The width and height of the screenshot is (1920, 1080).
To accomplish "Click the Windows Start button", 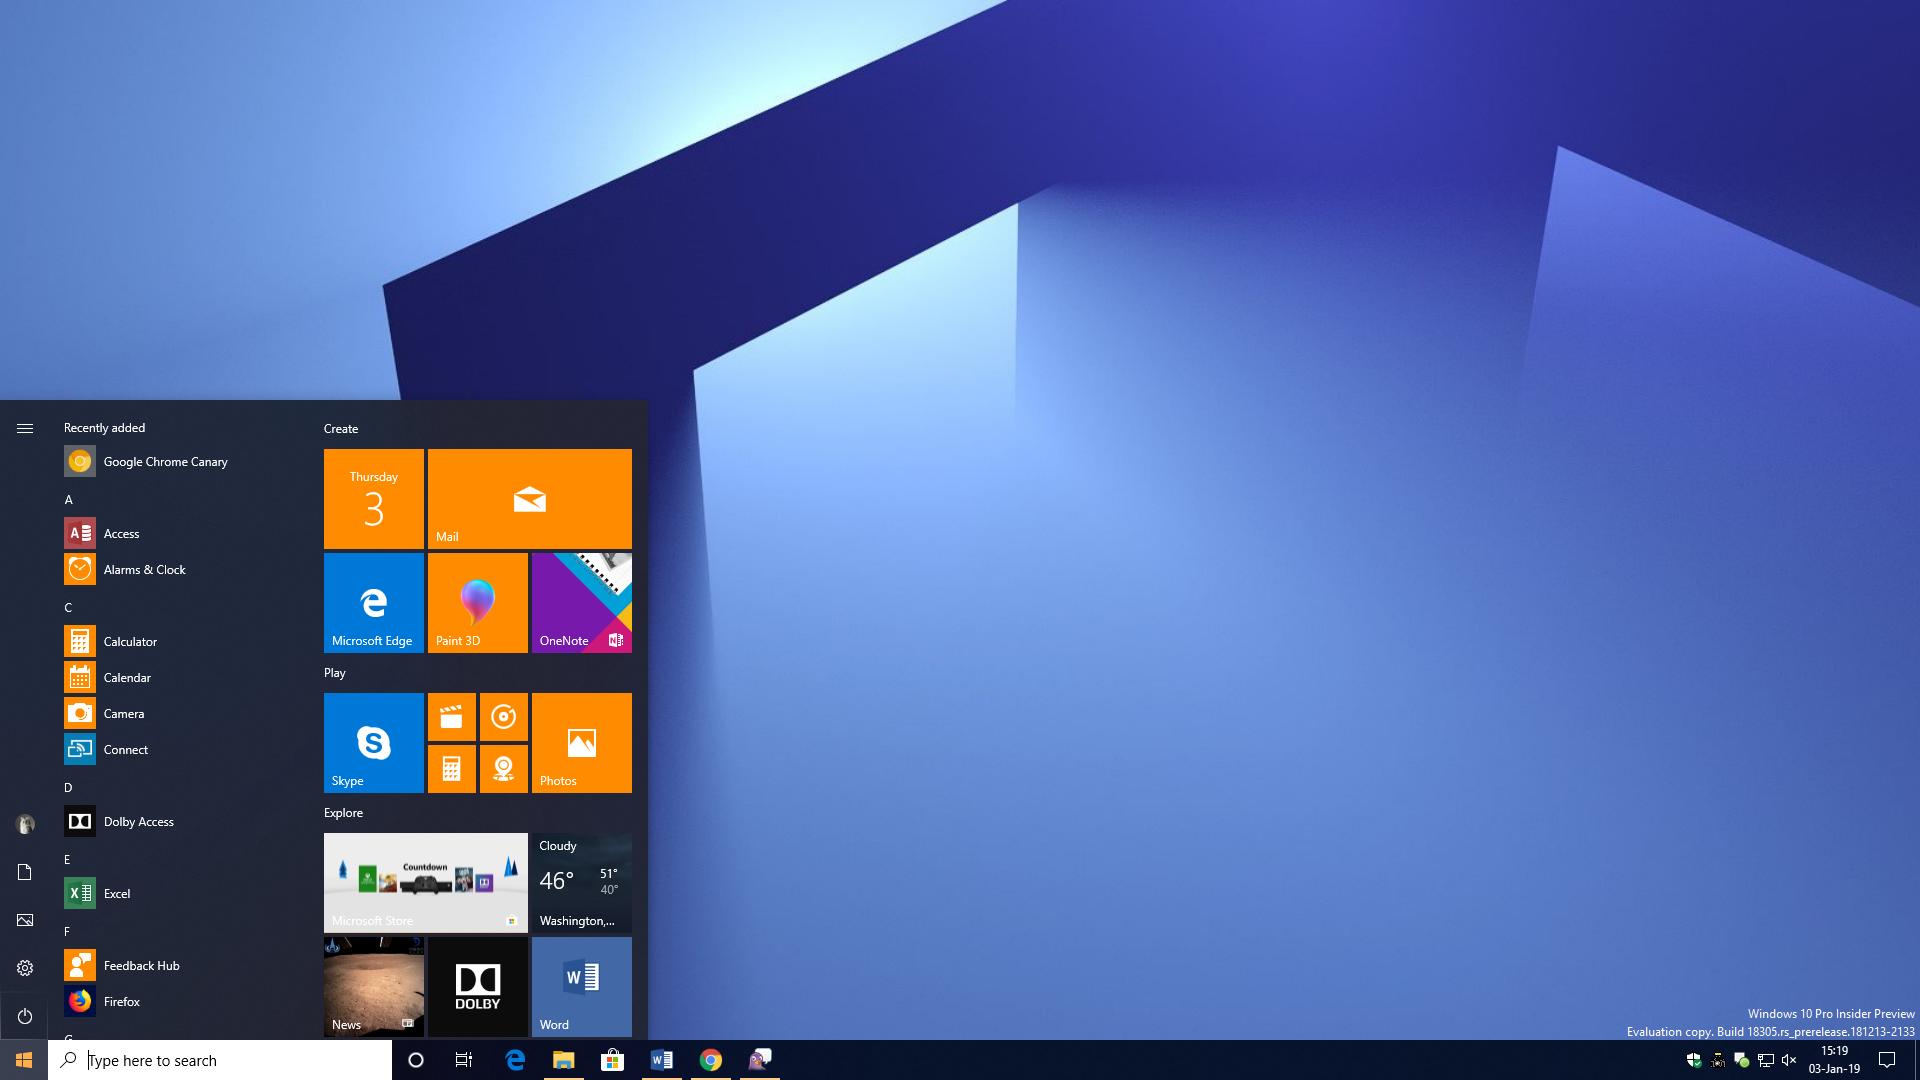I will [x=24, y=1060].
